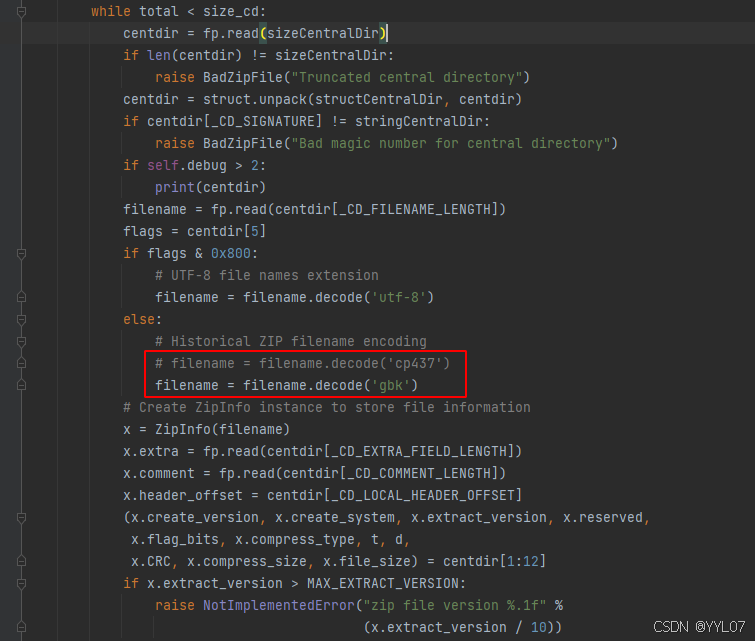Collapse the 'else:' block fold marker
The width and height of the screenshot is (755, 641).
[x=21, y=319]
